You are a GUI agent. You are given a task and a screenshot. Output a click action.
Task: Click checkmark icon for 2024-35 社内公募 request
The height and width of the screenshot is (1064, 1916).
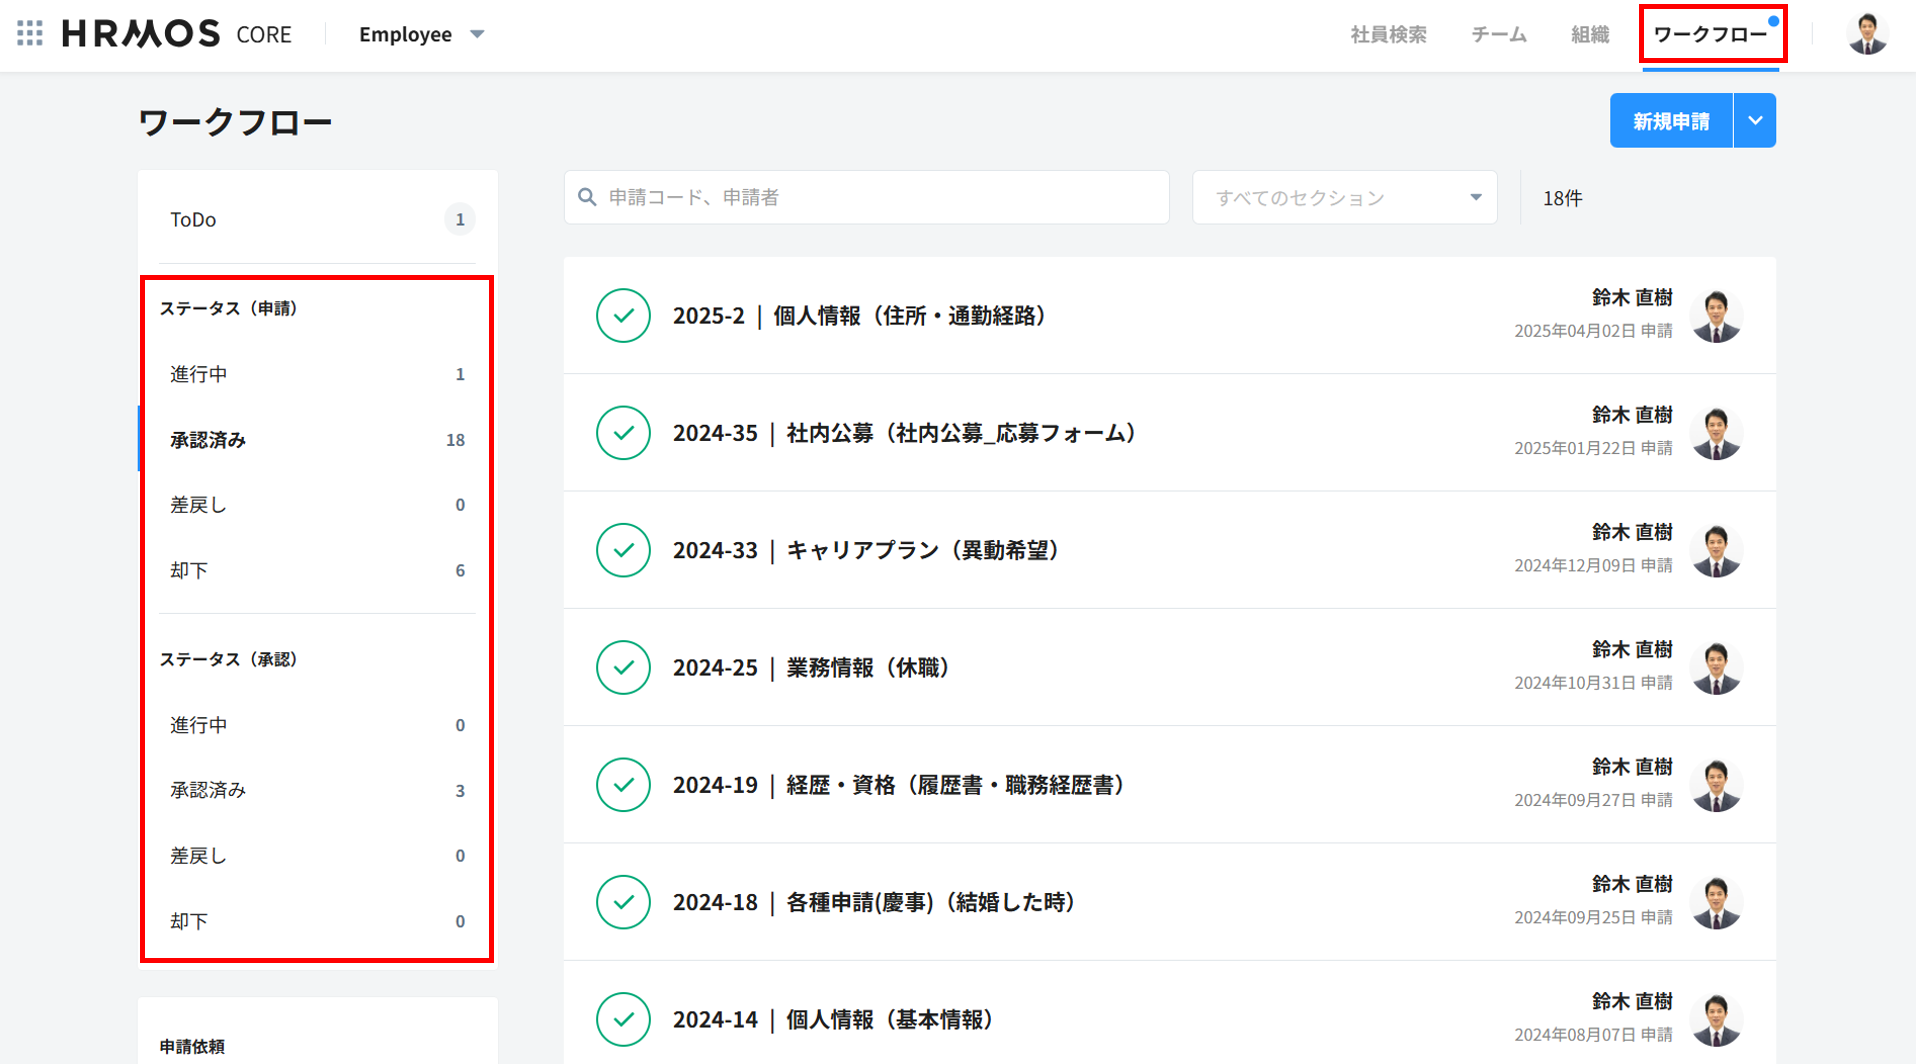tap(623, 433)
